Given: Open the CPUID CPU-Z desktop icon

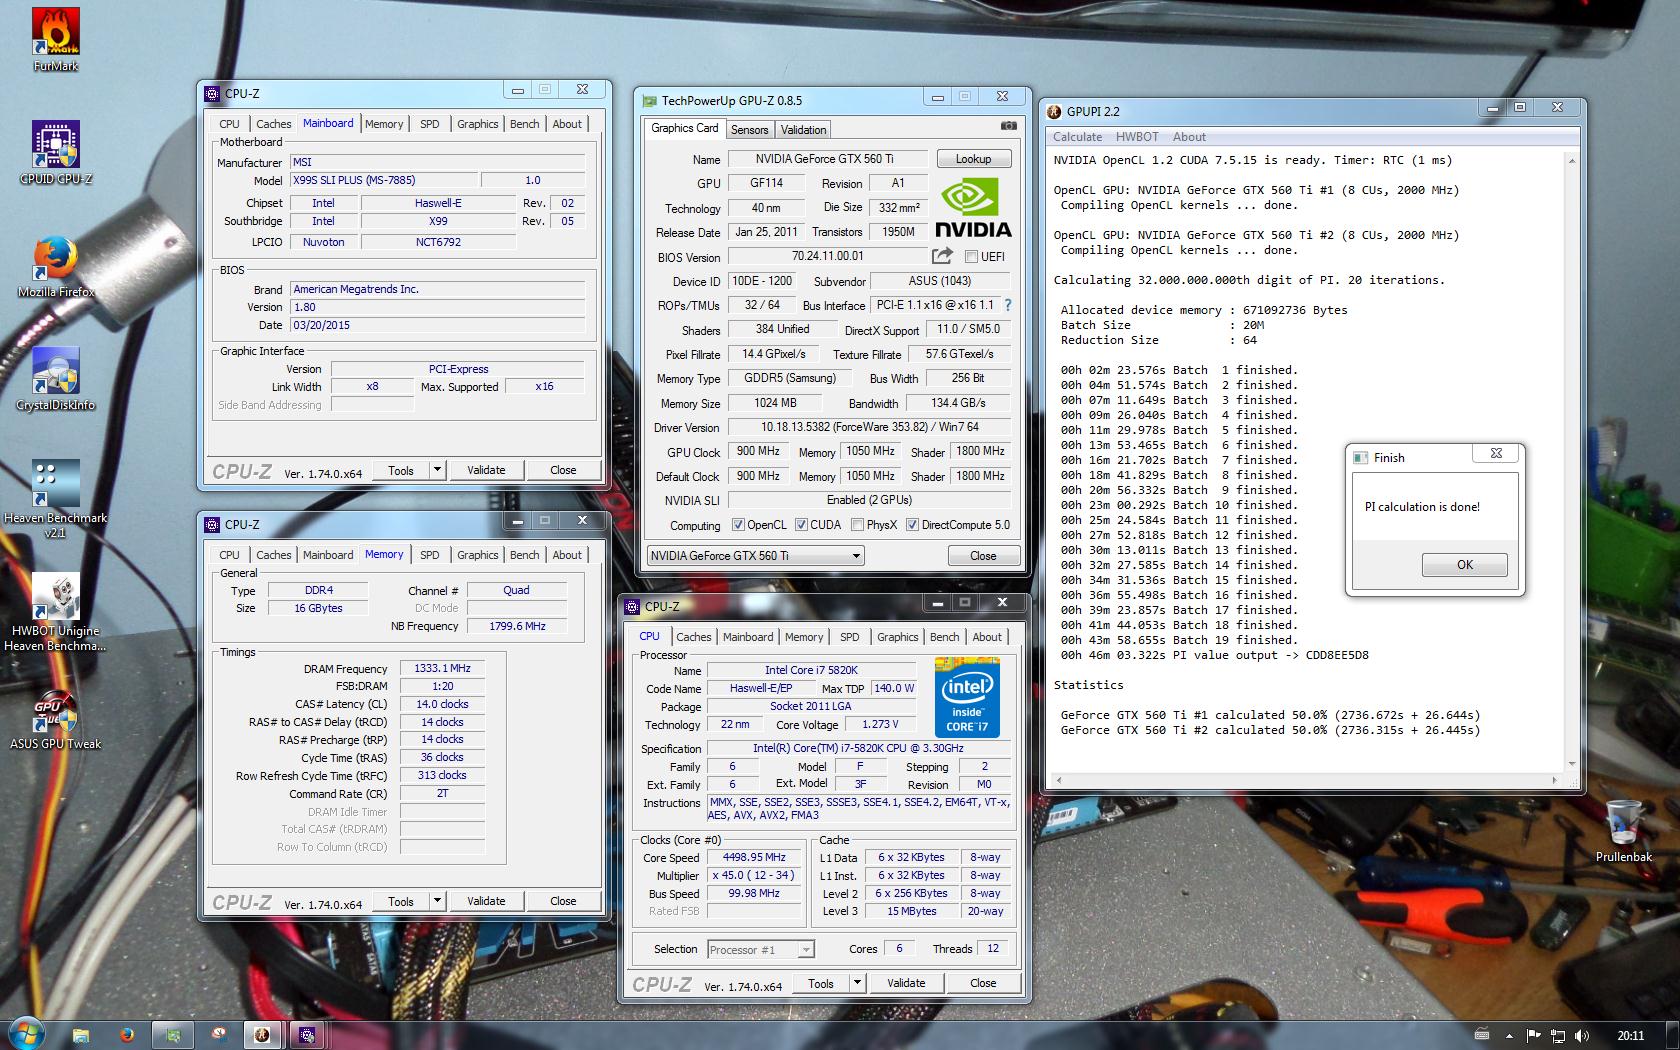Looking at the screenshot, I should click(x=55, y=153).
